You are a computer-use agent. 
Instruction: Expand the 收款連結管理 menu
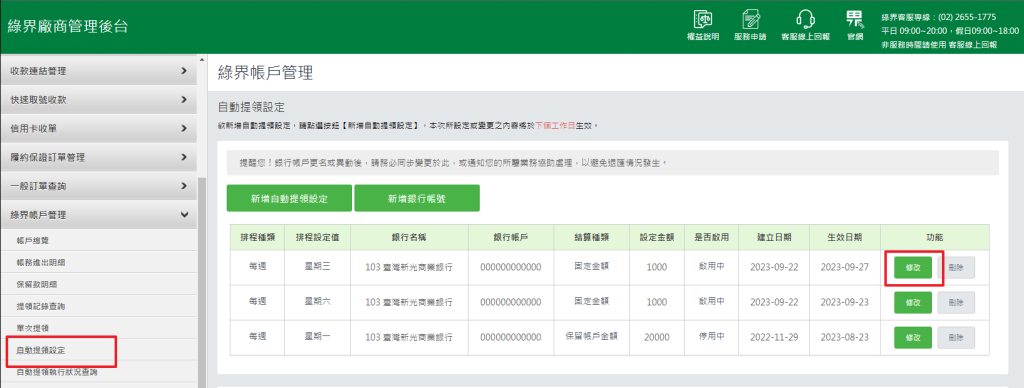point(98,71)
